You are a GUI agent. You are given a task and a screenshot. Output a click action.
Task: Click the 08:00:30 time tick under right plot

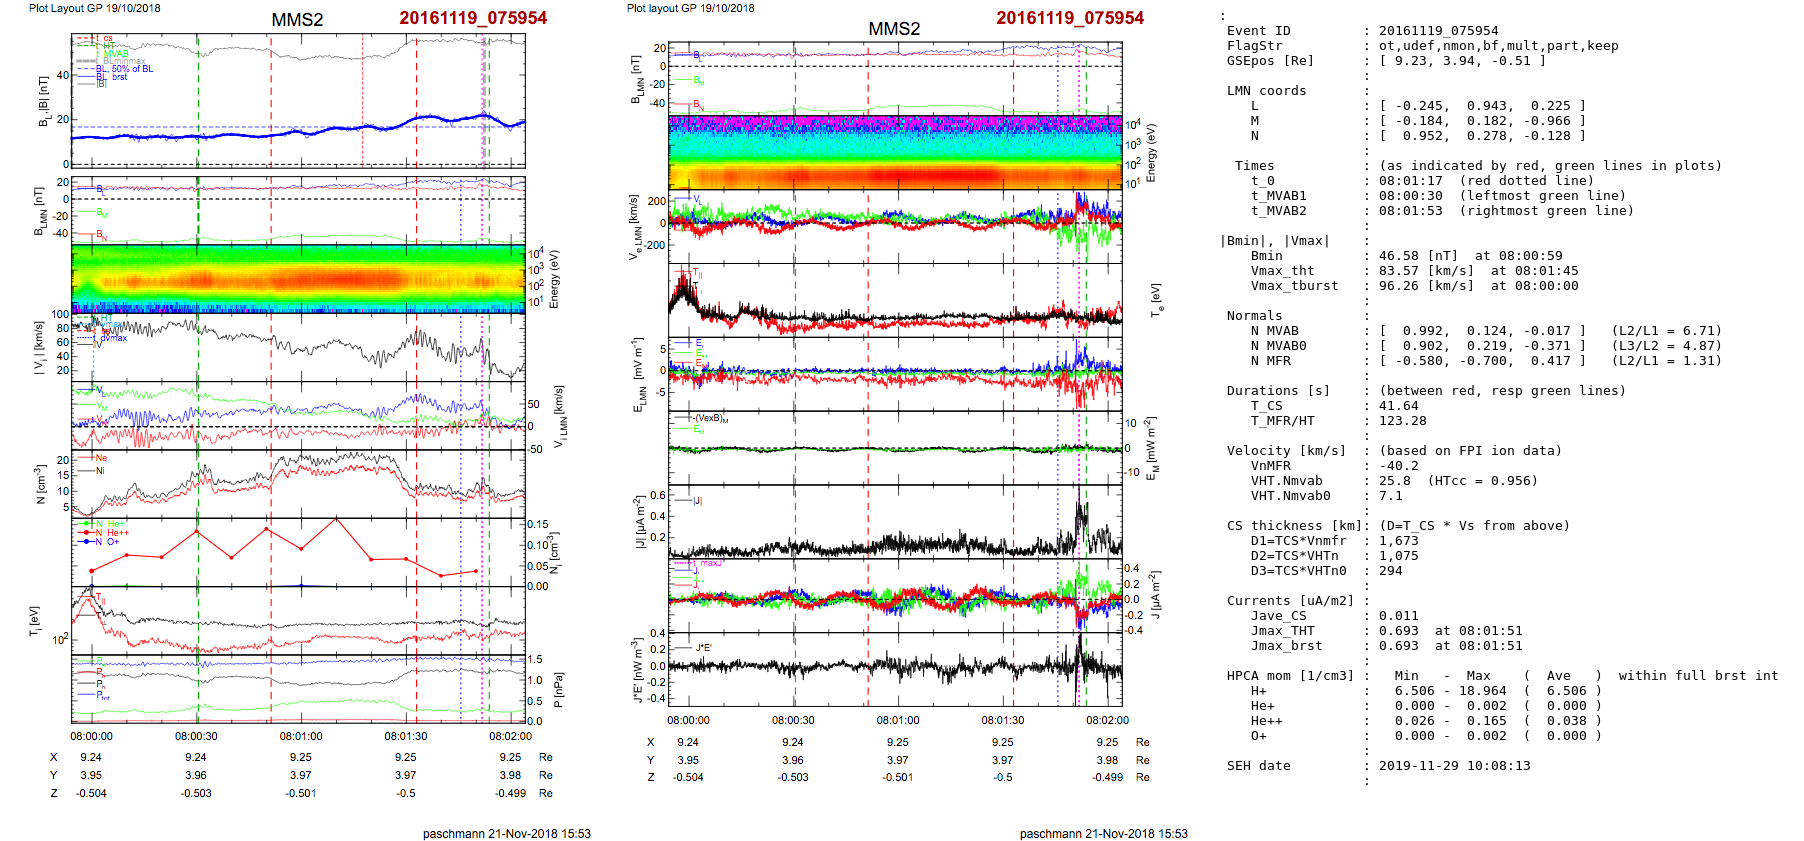pos(793,720)
